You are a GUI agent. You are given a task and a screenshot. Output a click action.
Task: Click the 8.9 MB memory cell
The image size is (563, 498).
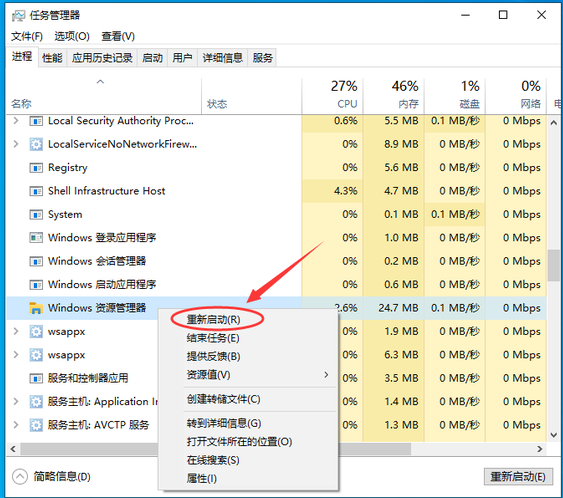[394, 144]
